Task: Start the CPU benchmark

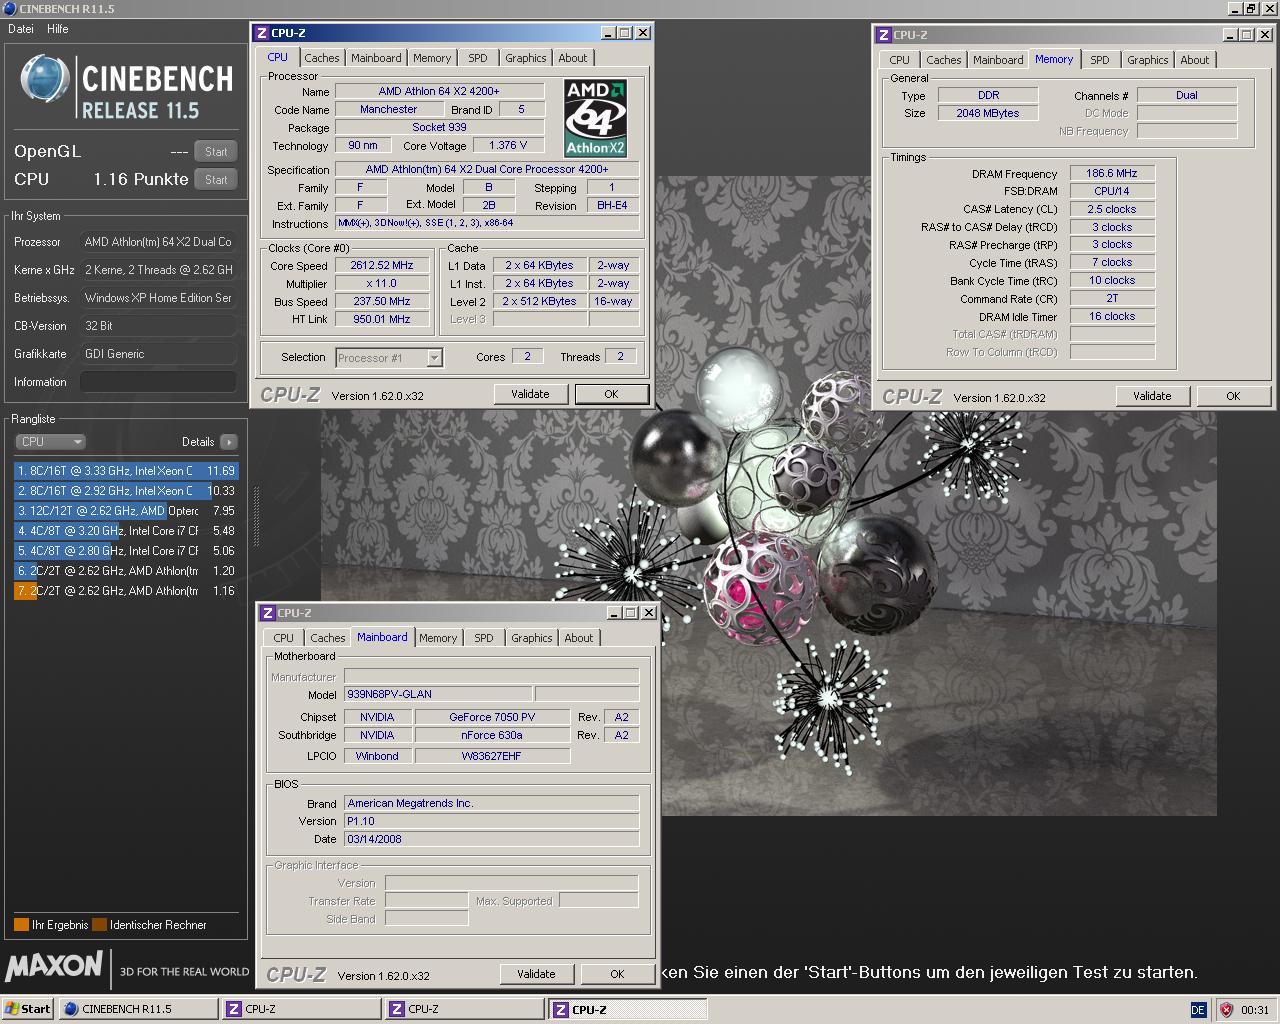Action: tap(216, 180)
